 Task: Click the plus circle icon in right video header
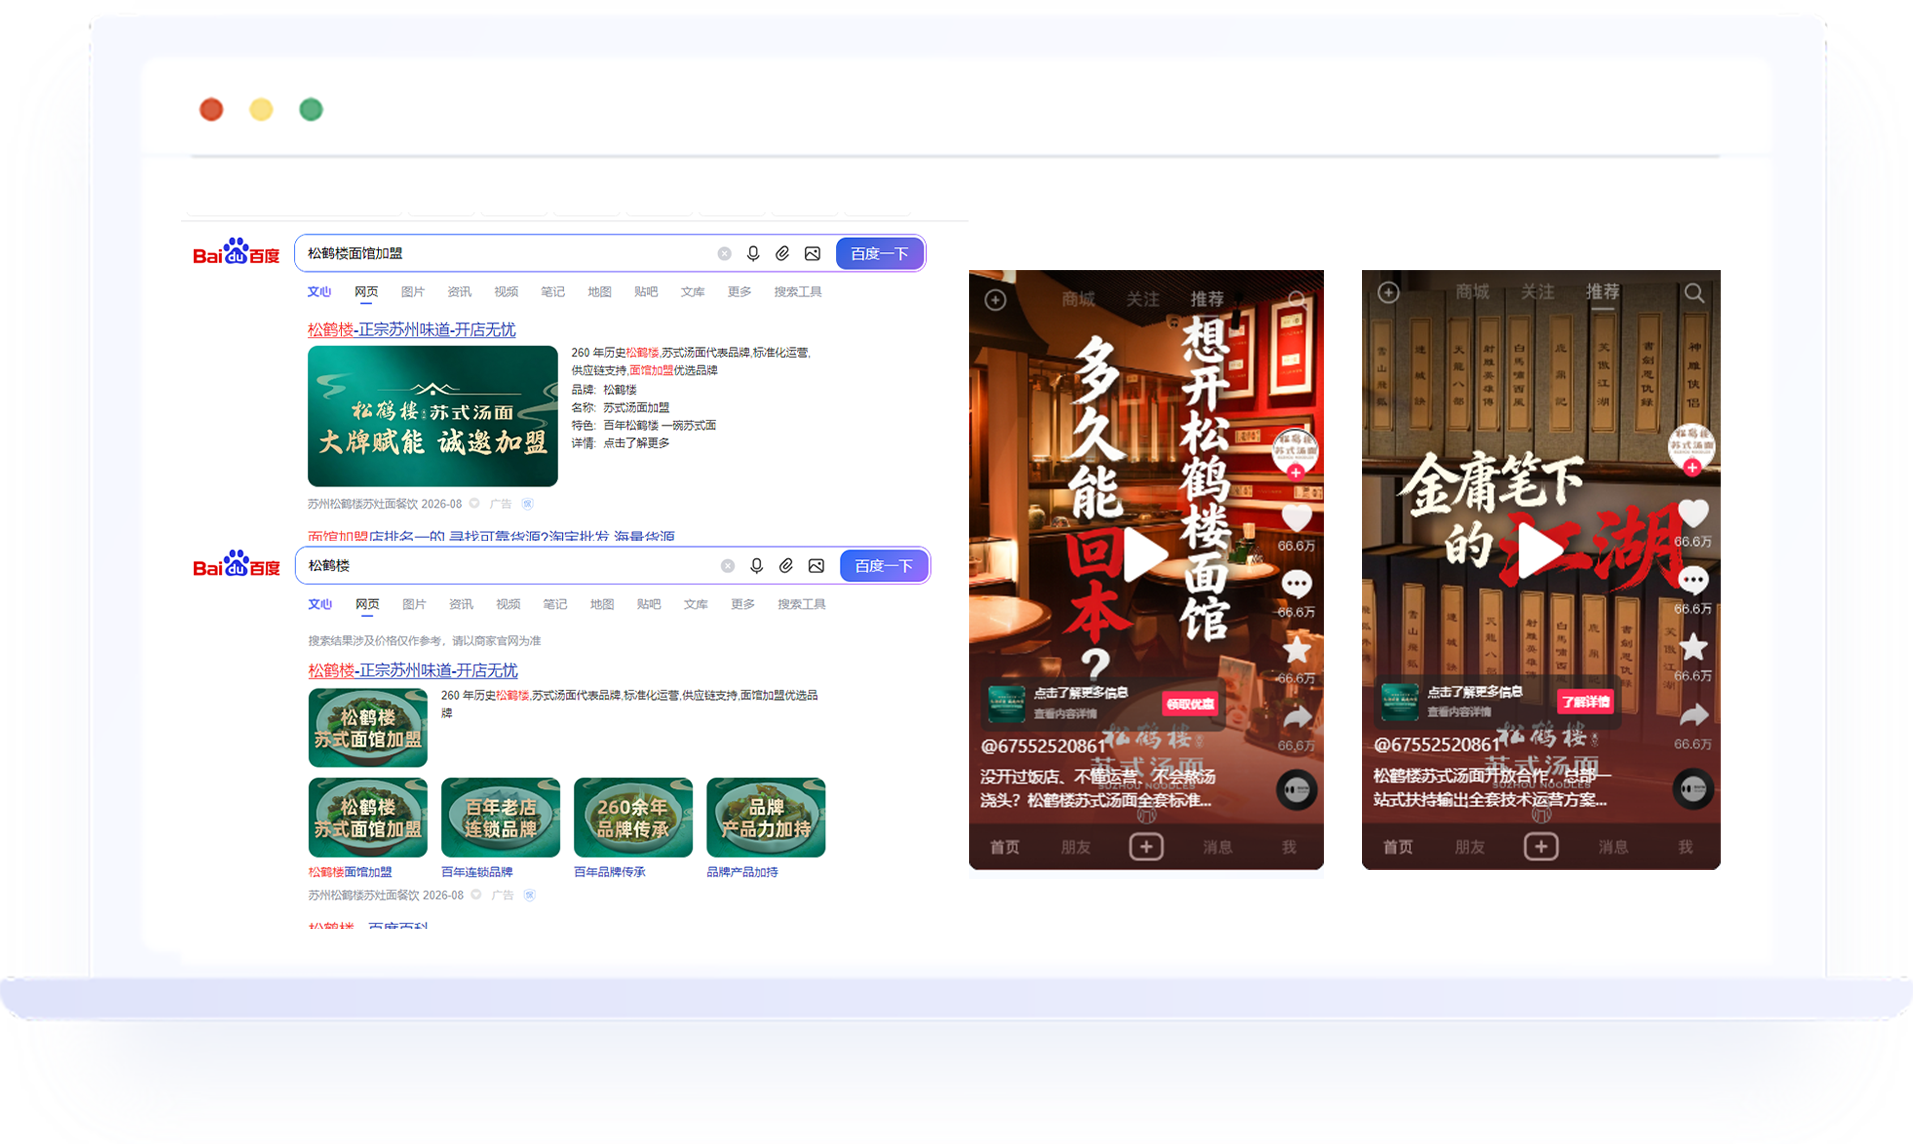click(x=1388, y=292)
